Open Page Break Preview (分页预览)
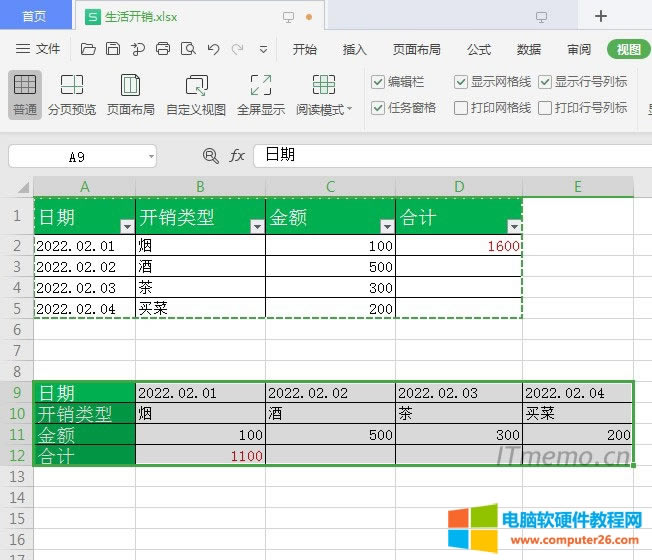Image resolution: width=652 pixels, height=560 pixels. pyautogui.click(x=72, y=94)
